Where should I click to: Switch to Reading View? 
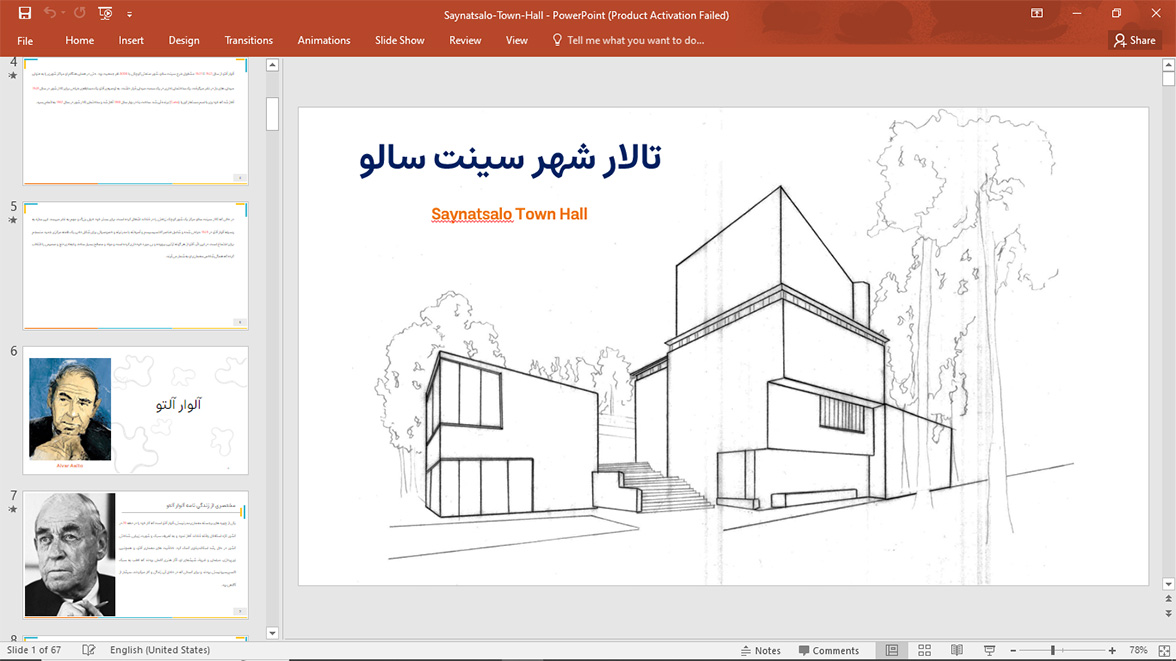[x=957, y=650]
